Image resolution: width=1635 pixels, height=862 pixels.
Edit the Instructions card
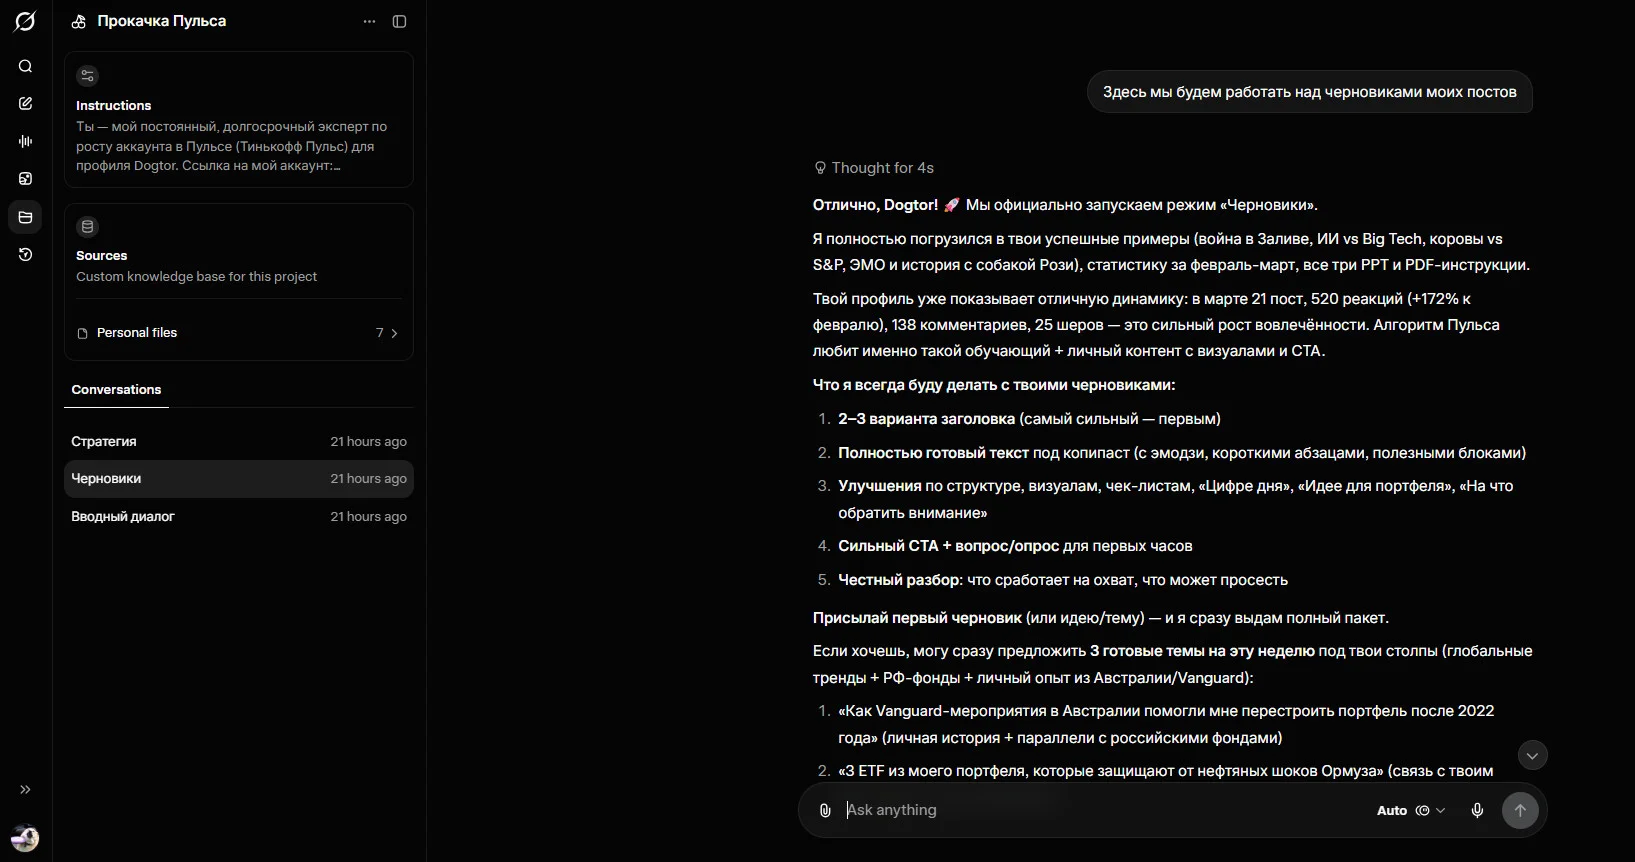pyautogui.click(x=238, y=120)
